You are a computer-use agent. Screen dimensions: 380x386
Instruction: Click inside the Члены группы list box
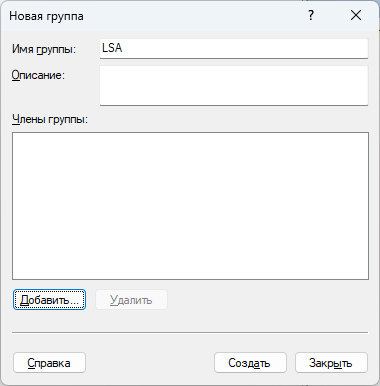click(190, 206)
